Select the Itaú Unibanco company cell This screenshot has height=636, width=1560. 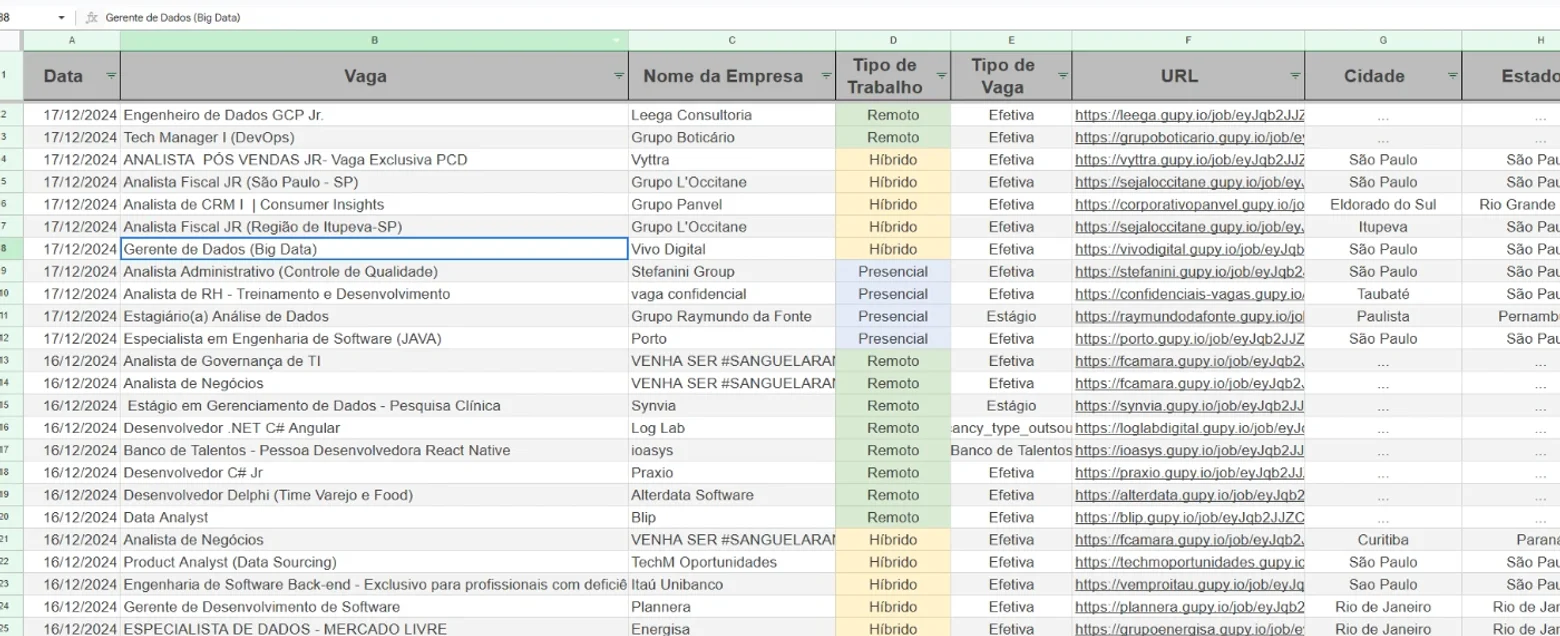732,584
